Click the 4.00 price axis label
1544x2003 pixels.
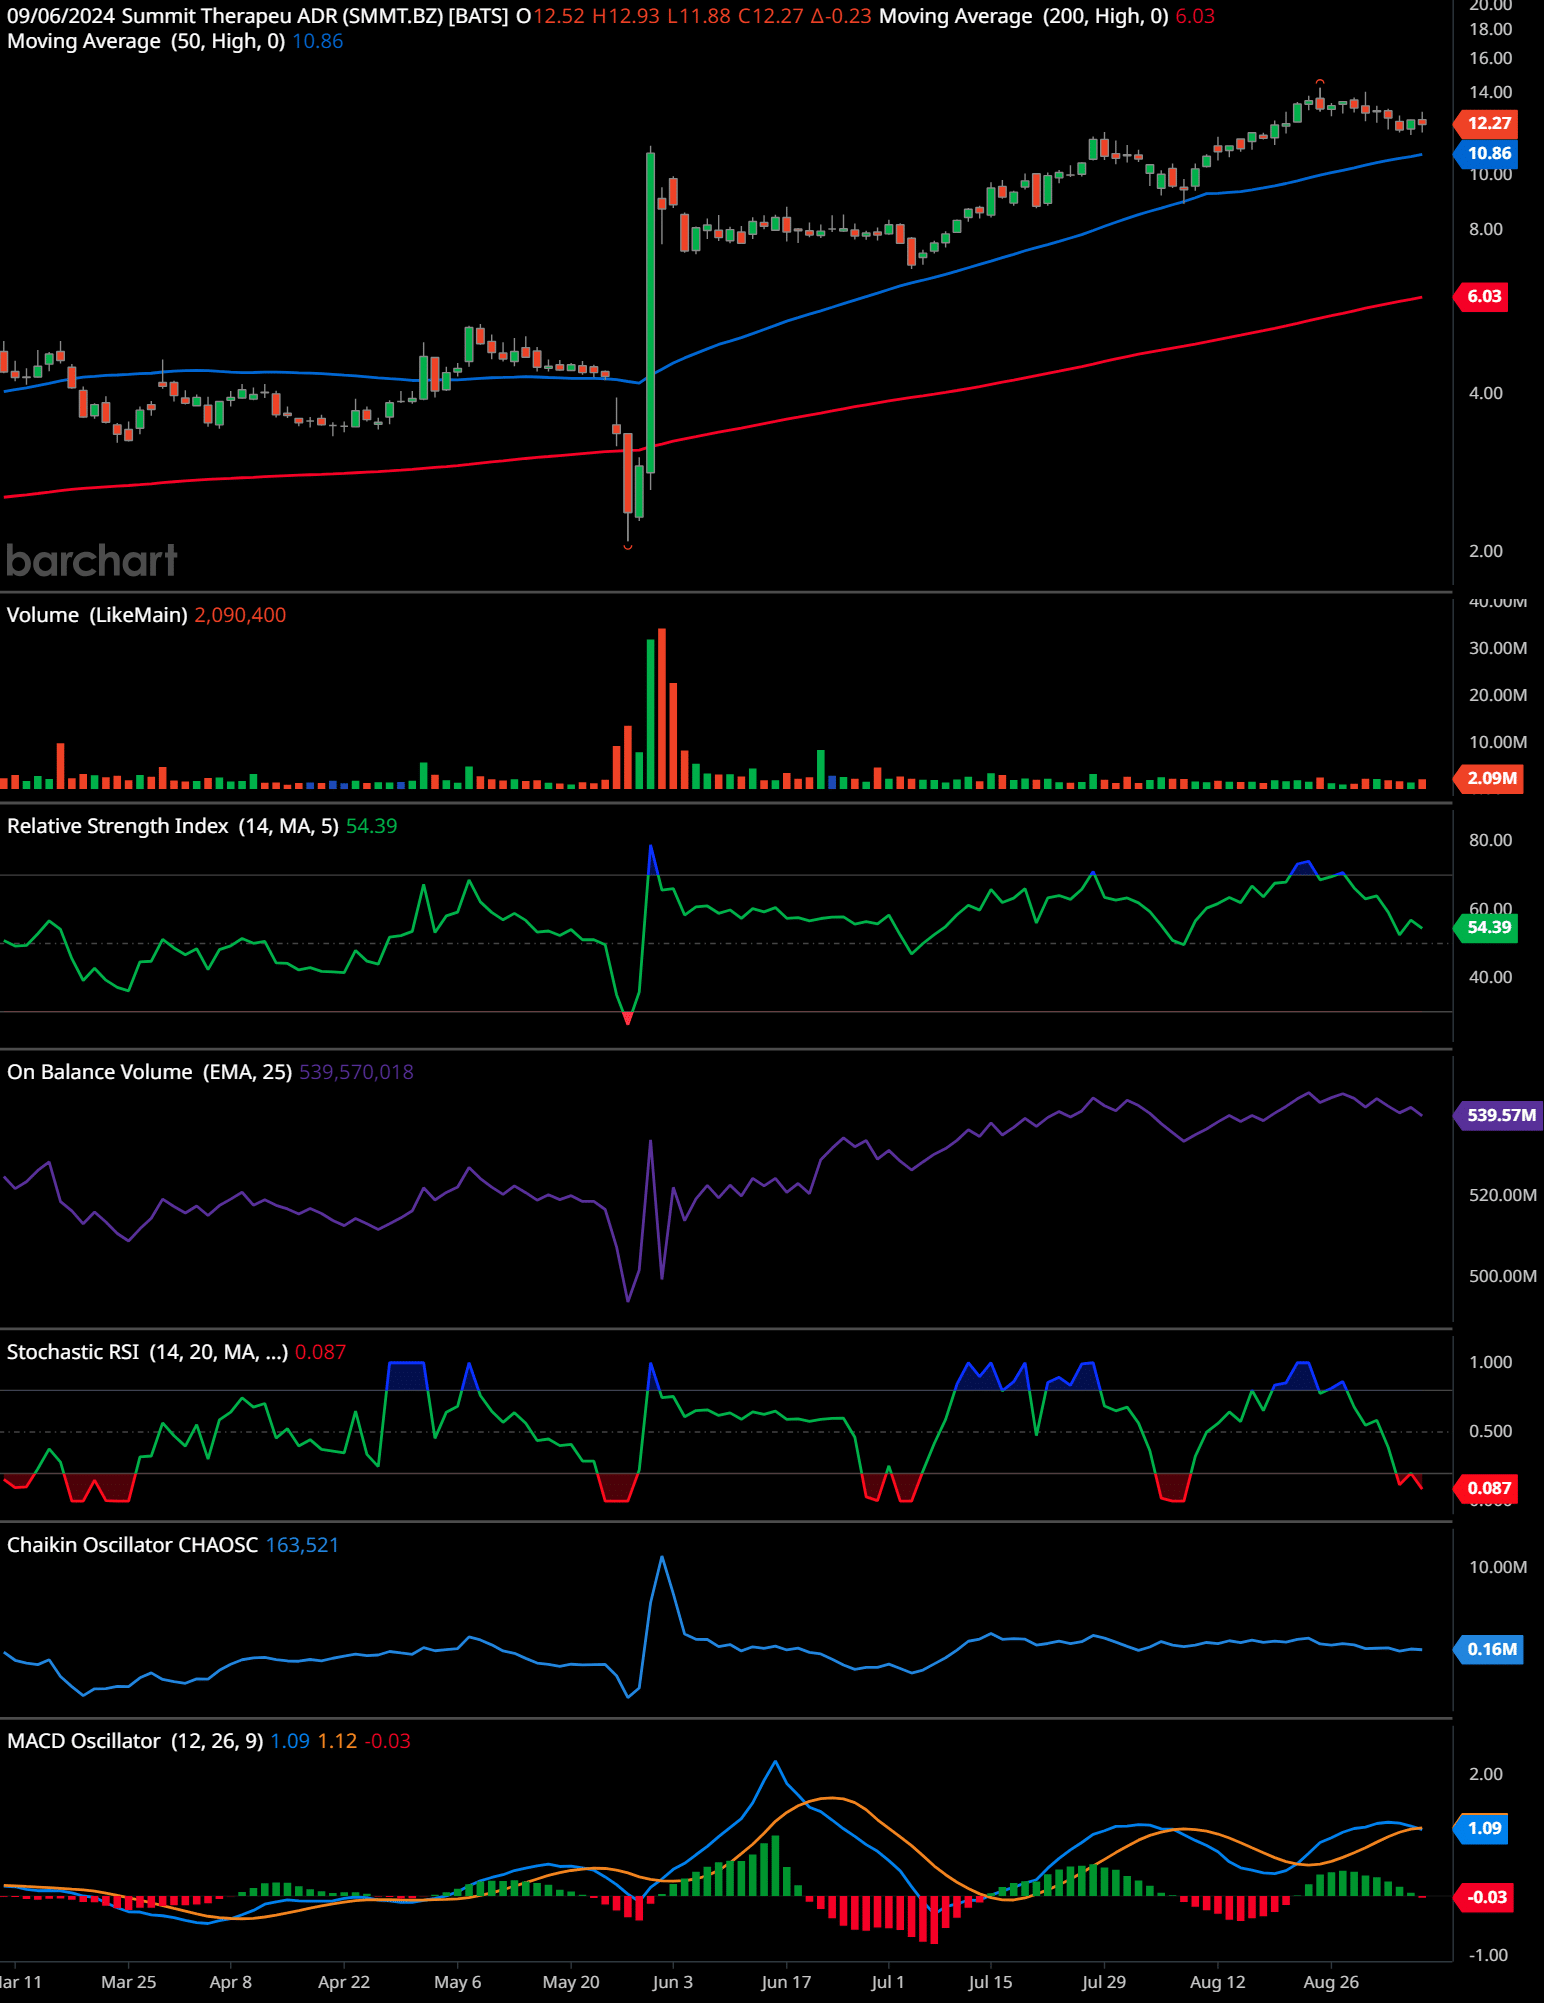coord(1485,393)
